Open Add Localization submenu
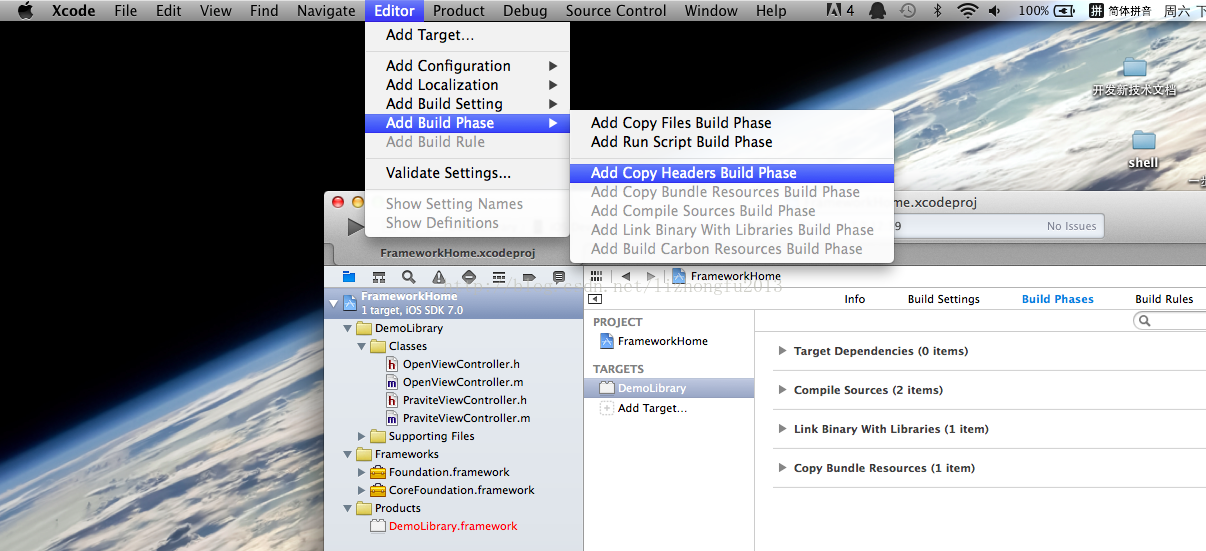Viewport: 1206px width, 551px height. 467,85
